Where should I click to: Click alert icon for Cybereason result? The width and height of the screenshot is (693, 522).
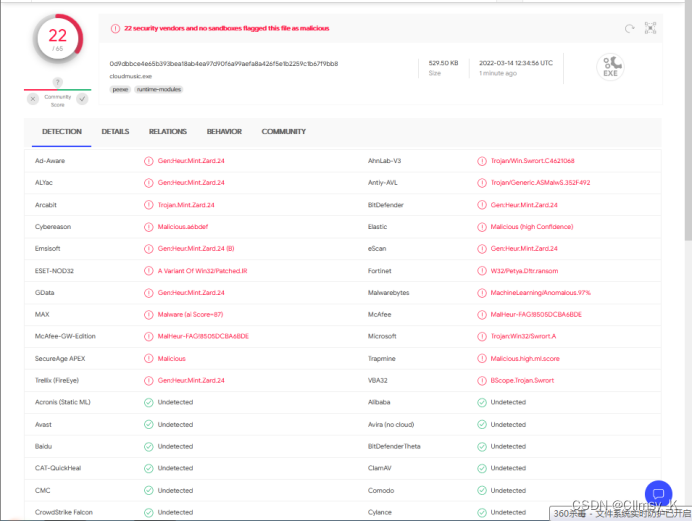(148, 227)
